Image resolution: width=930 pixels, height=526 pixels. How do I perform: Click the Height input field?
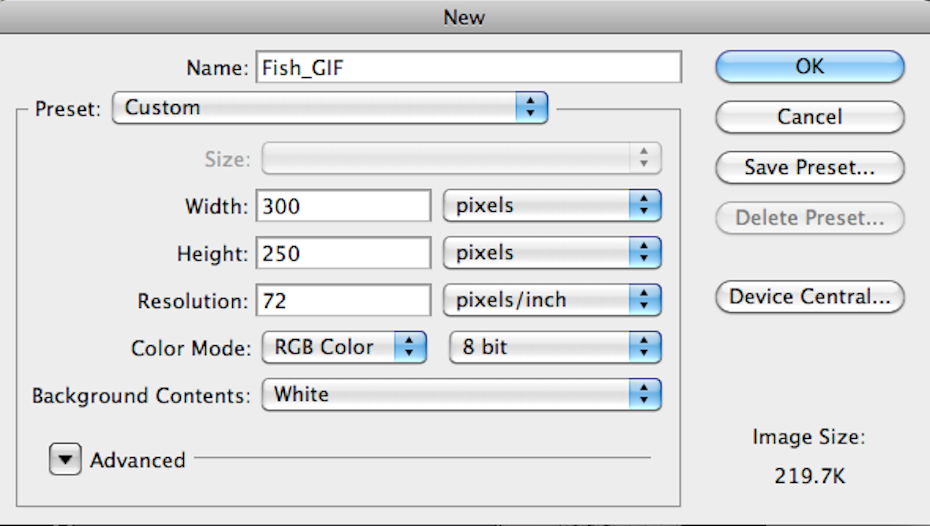(343, 253)
